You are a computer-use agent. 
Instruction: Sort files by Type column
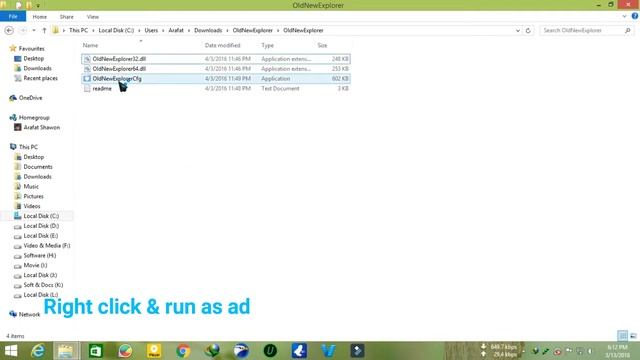[x=268, y=45]
